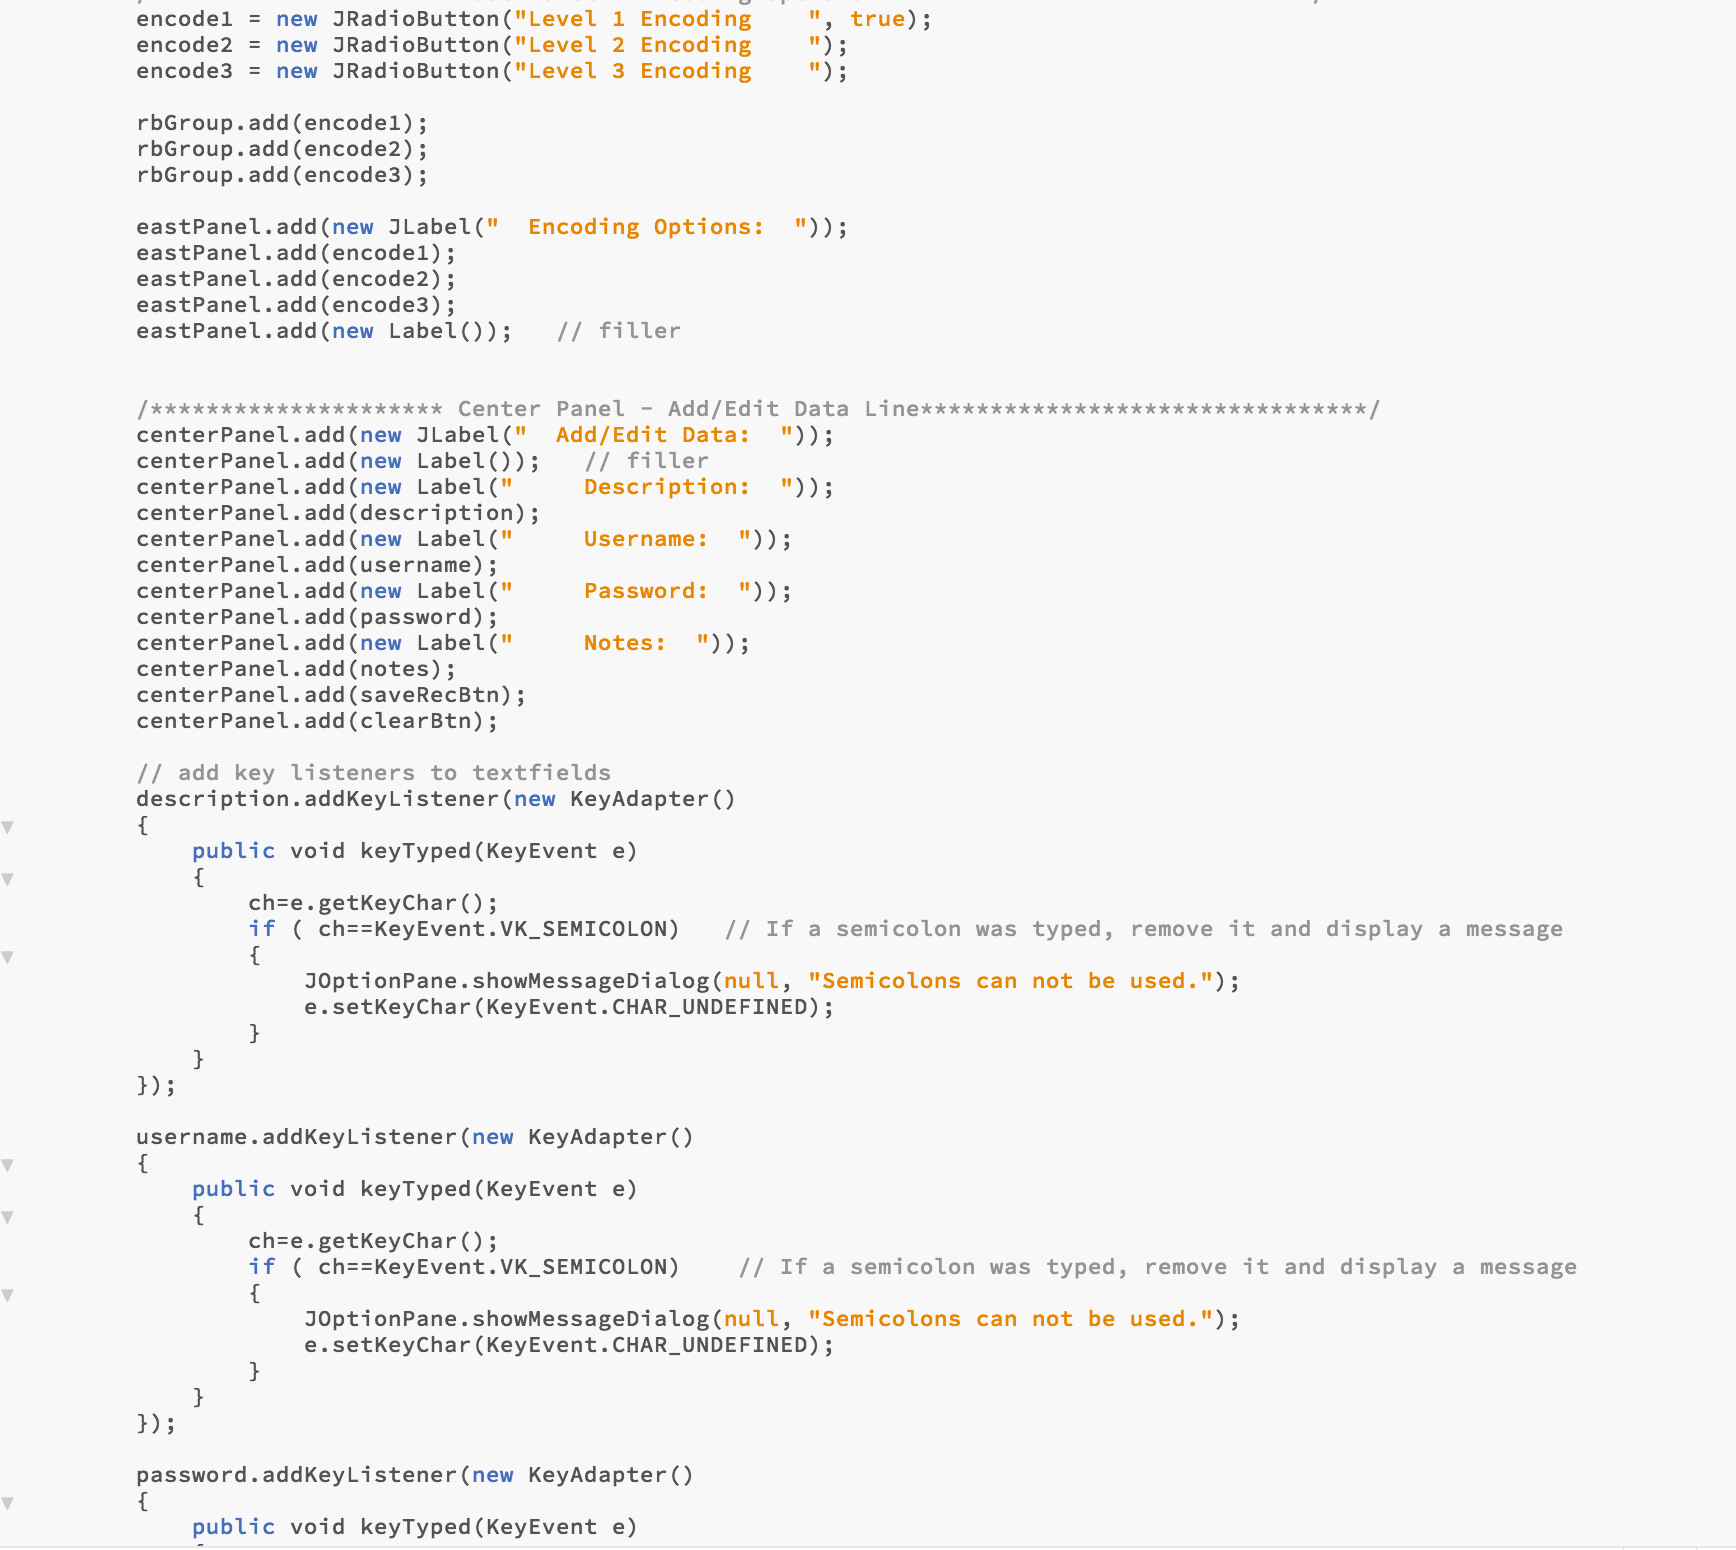Collapse the keyTyped method under password listener

pos(8,1547)
